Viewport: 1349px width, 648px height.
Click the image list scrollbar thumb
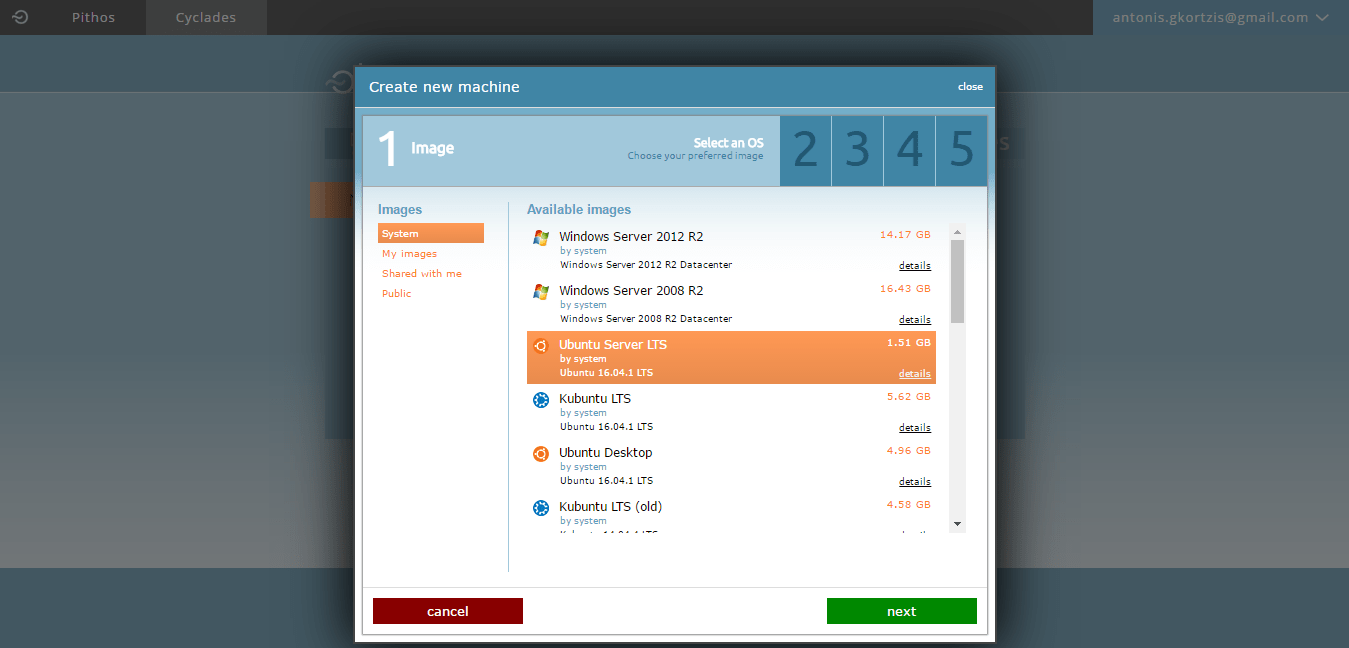coord(957,281)
